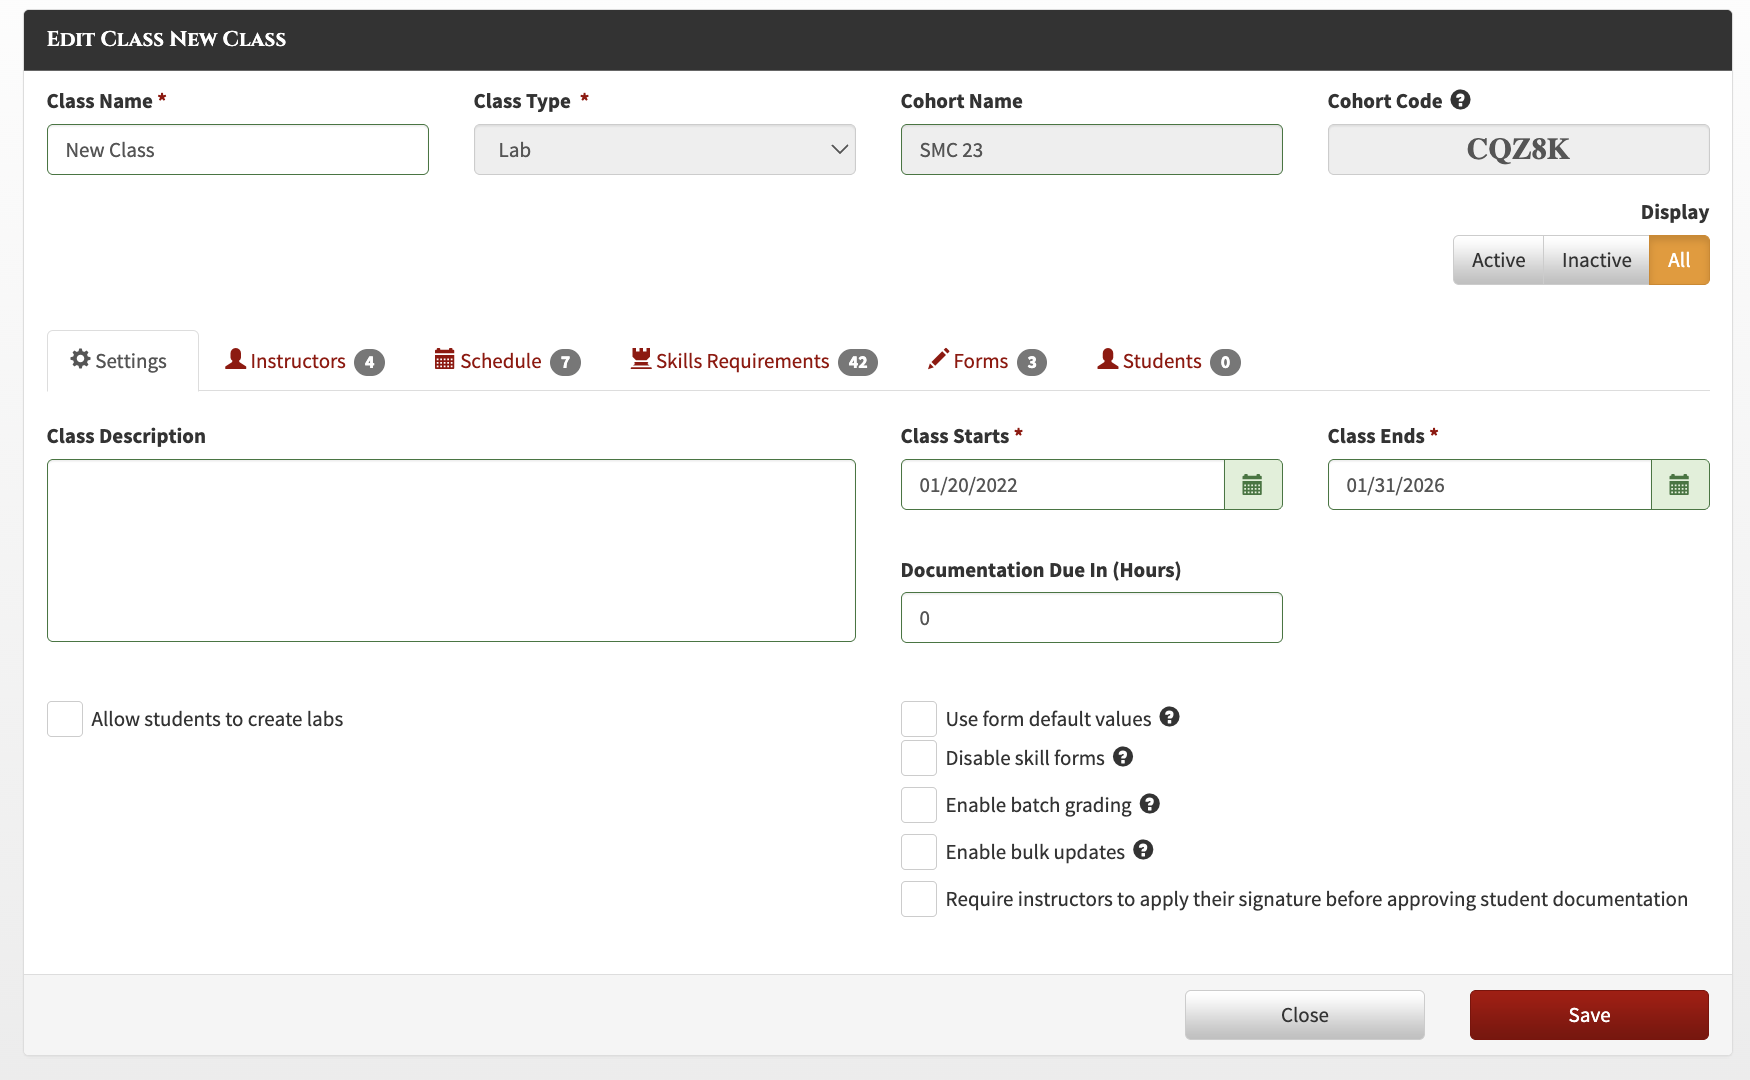1750x1080 pixels.
Task: Switch to the Skills Requirements tab
Action: coord(754,361)
